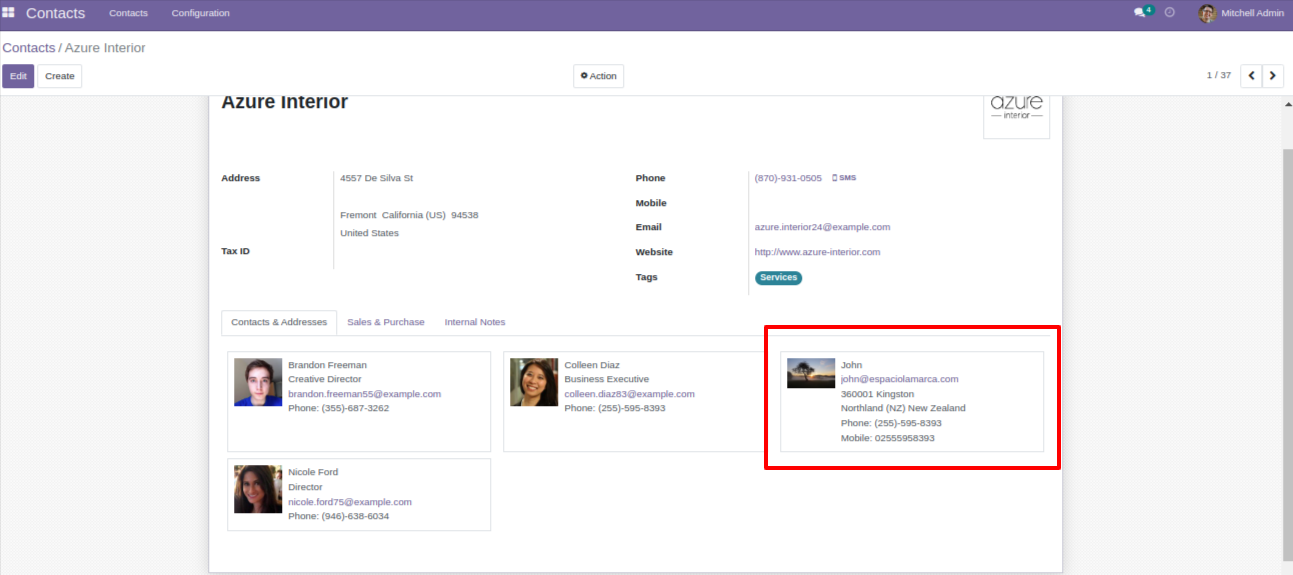Open the Action dropdown button
This screenshot has width=1293, height=575.
598,76
